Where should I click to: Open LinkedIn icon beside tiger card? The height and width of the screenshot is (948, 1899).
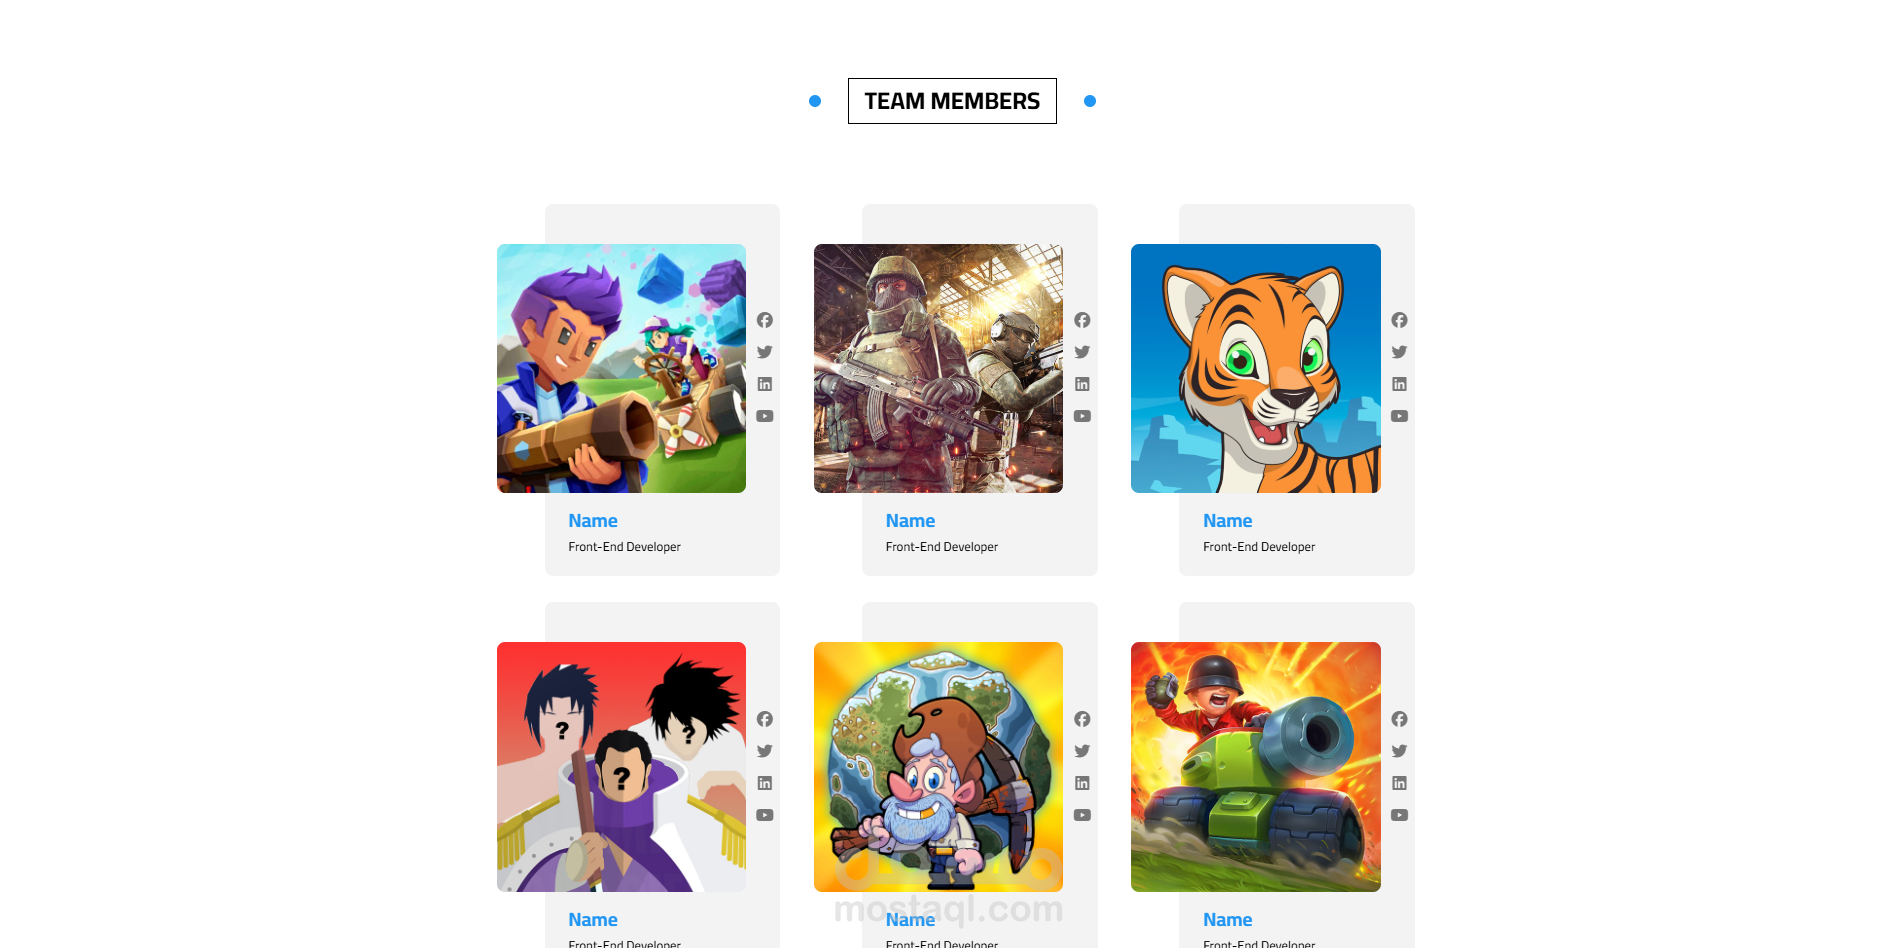pyautogui.click(x=1399, y=384)
